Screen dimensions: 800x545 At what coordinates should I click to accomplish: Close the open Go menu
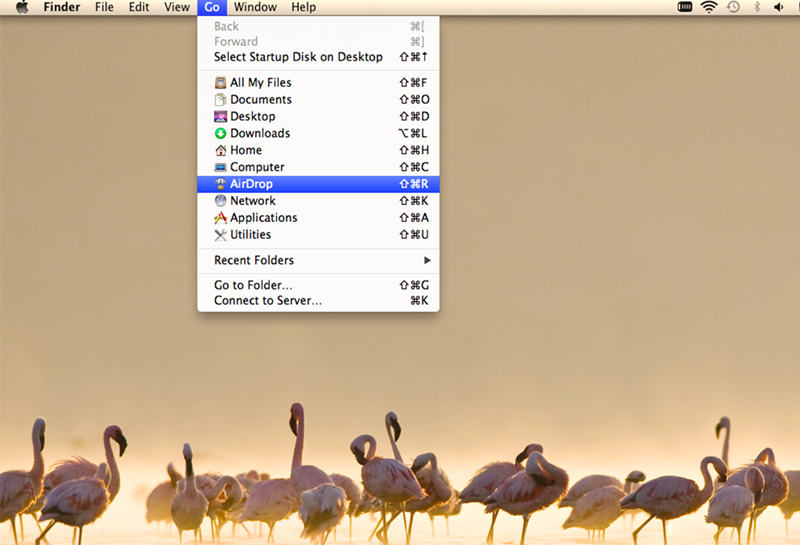(x=212, y=7)
